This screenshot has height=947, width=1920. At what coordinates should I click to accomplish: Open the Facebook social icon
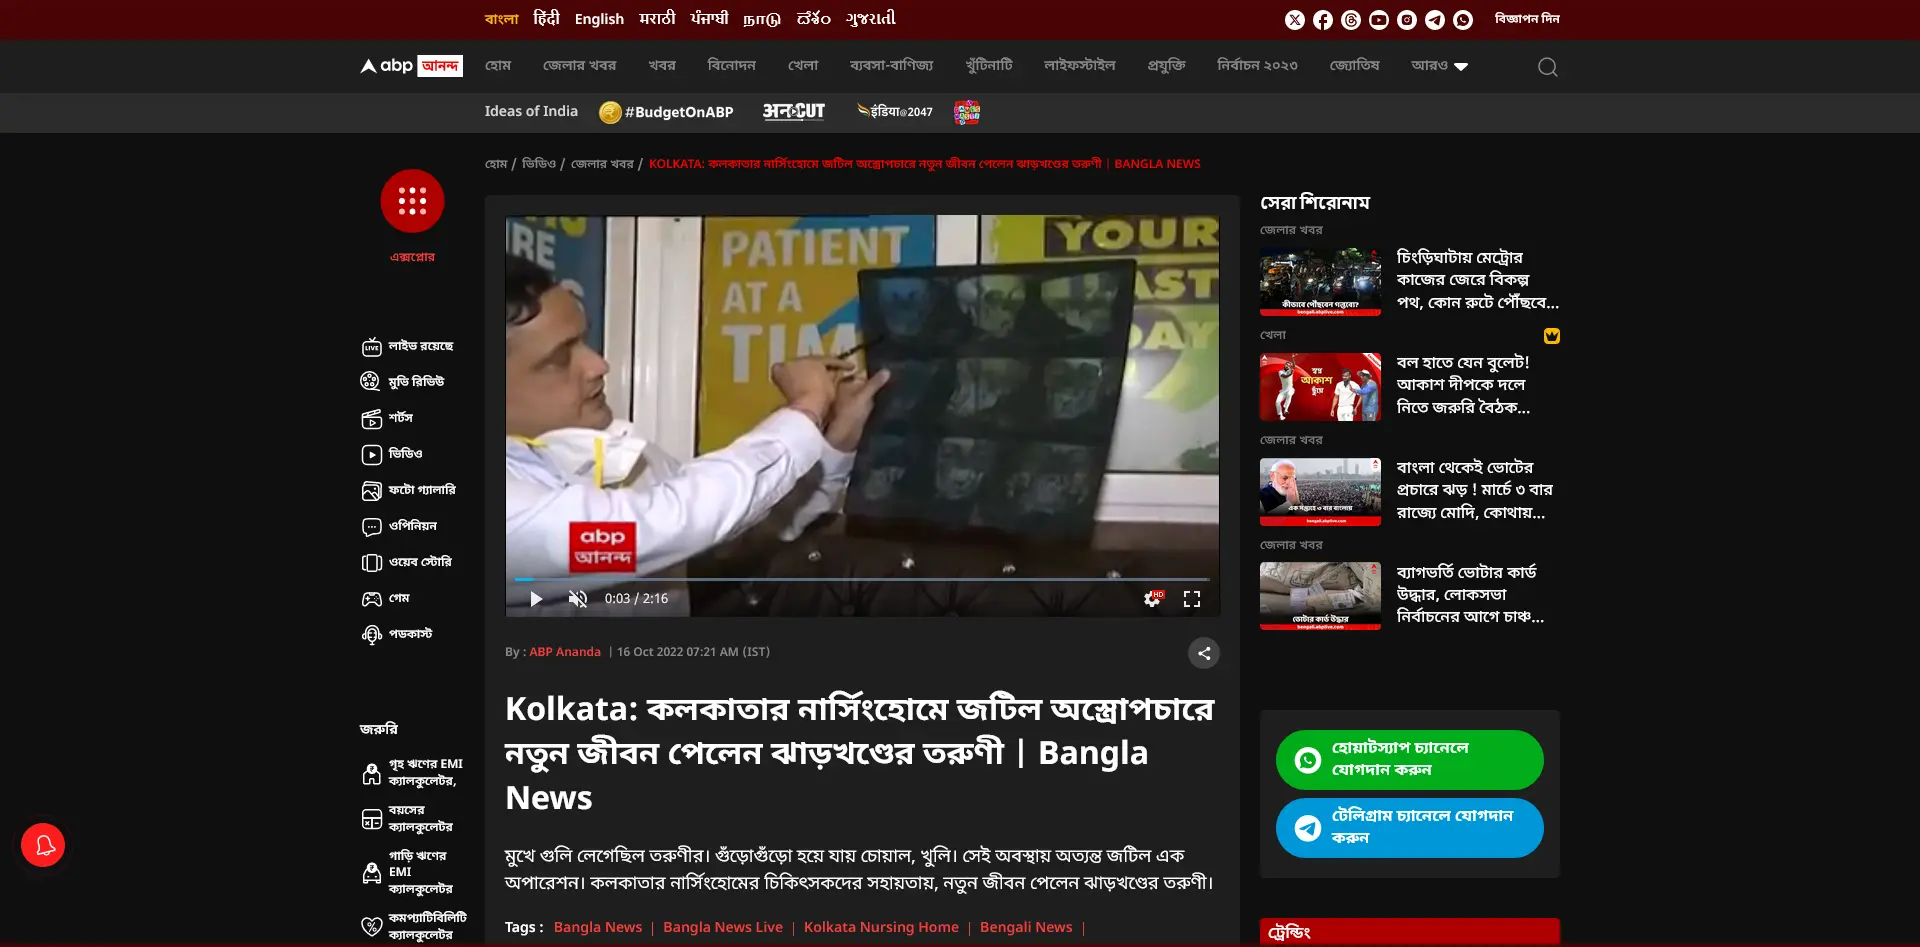1322,20
